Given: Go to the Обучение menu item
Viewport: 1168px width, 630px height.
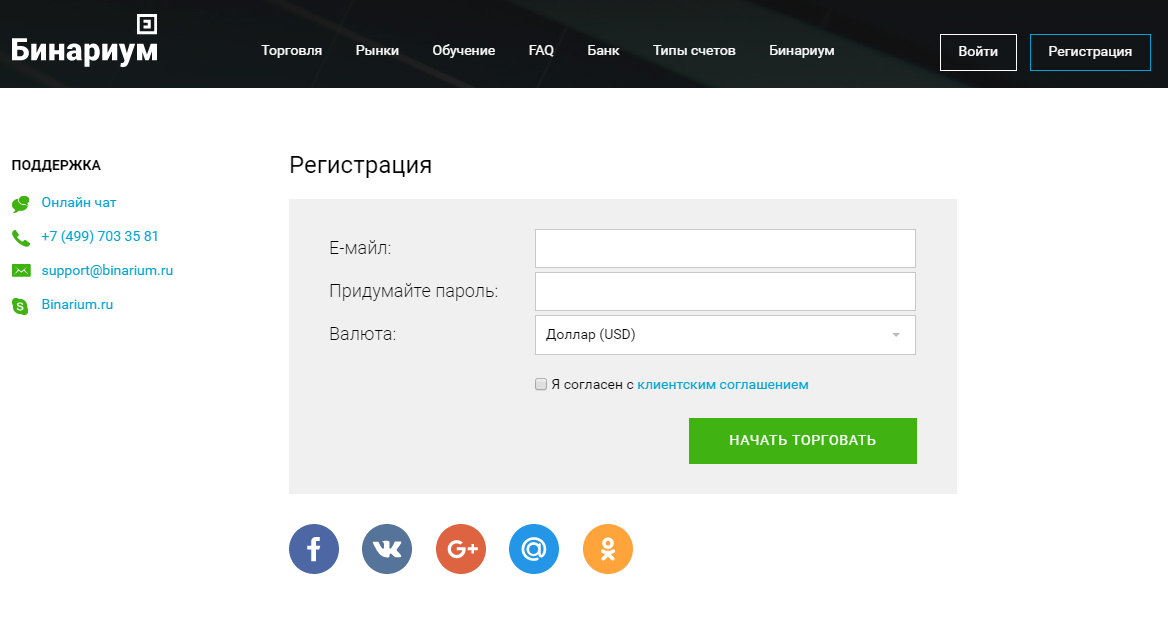Looking at the screenshot, I should 463,51.
